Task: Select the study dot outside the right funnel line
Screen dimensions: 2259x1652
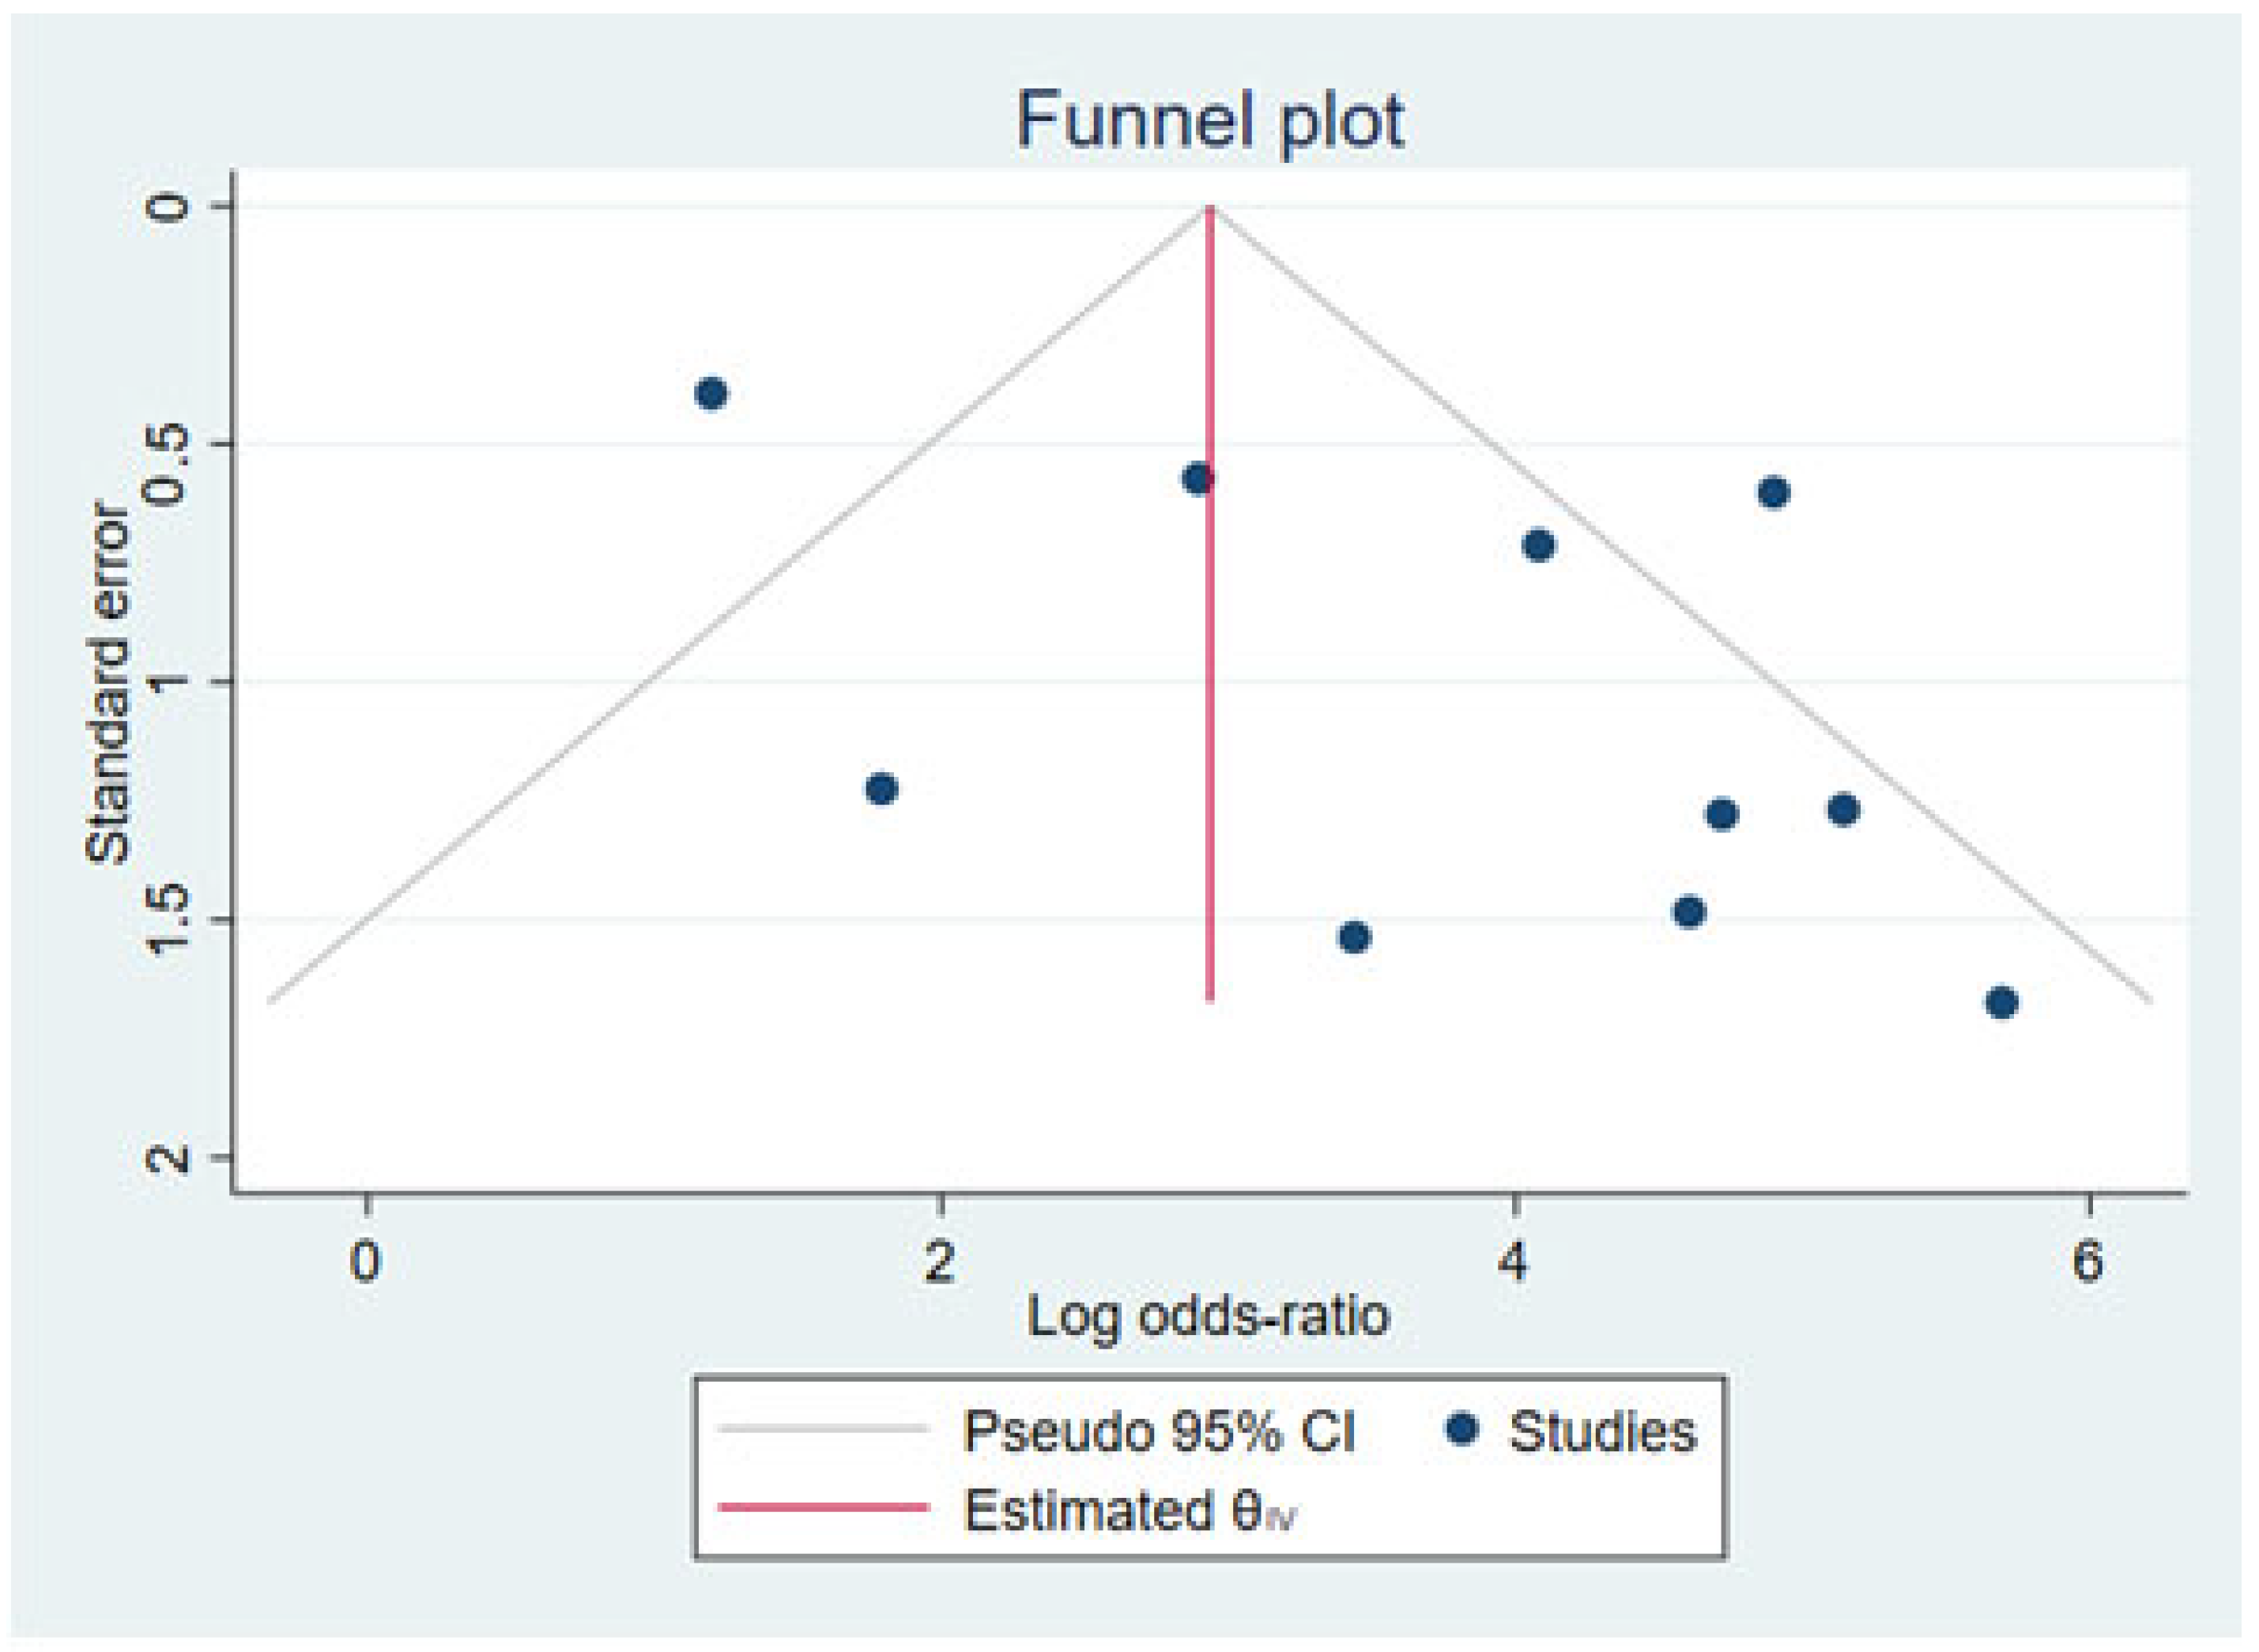Action: [1774, 493]
